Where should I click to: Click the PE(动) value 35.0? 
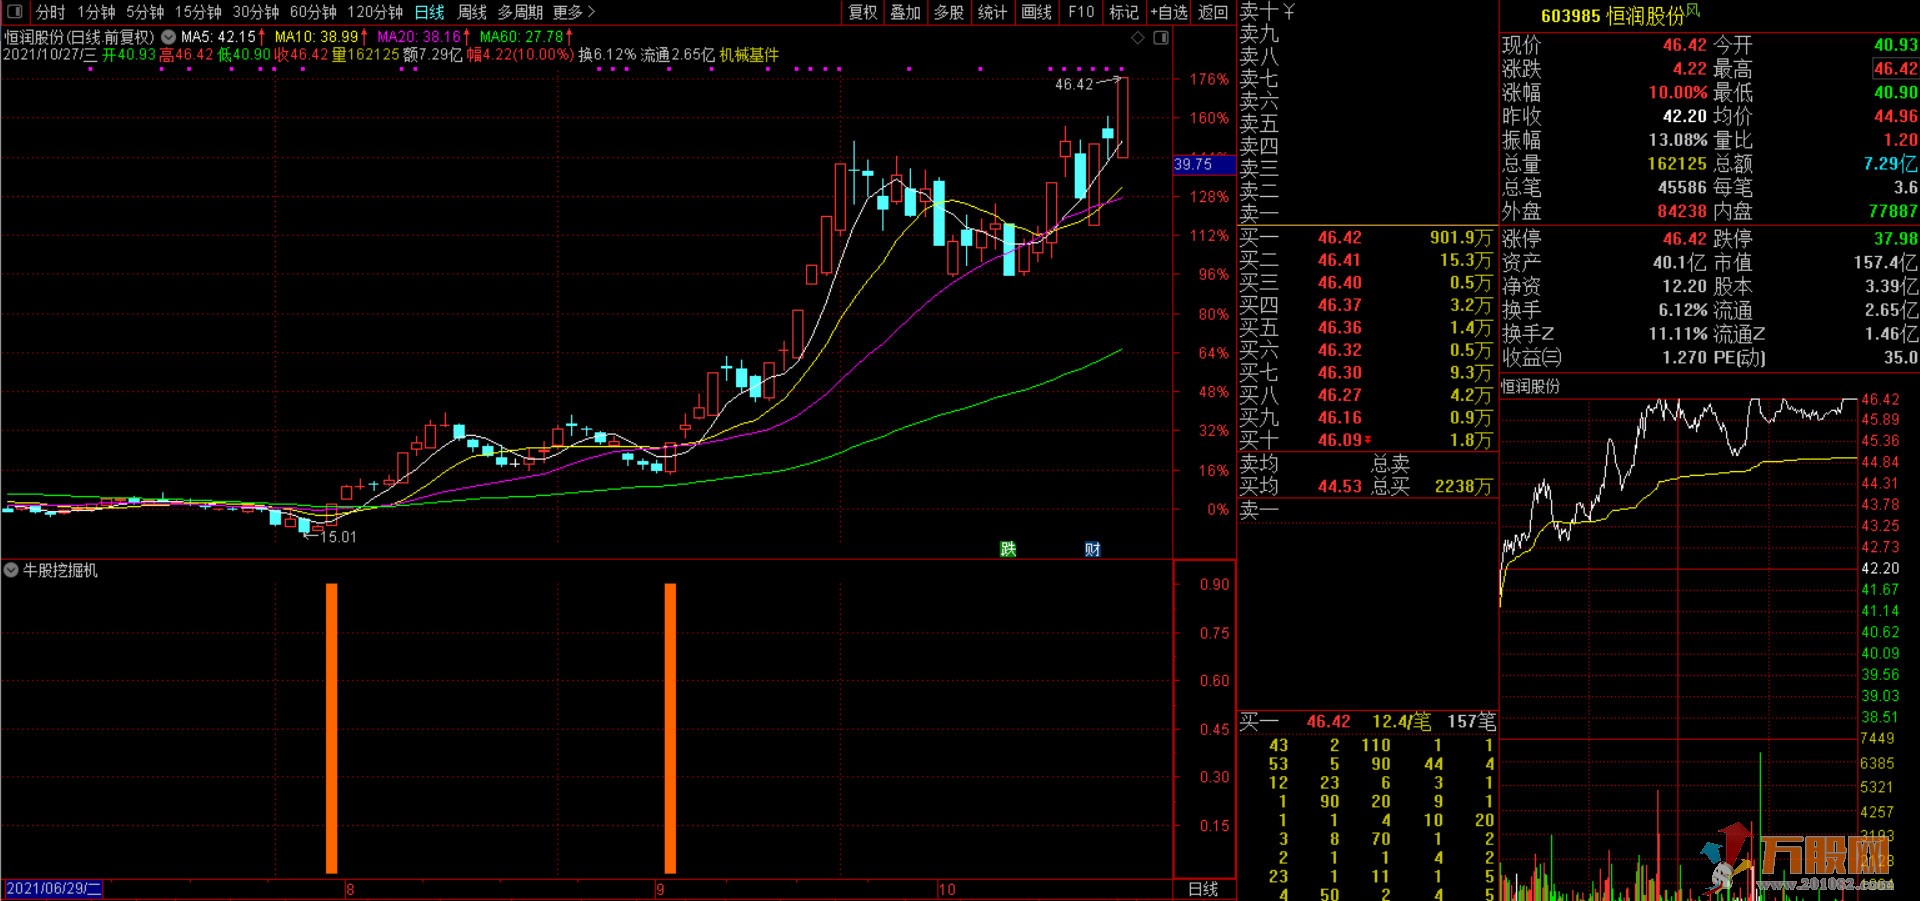1900,357
